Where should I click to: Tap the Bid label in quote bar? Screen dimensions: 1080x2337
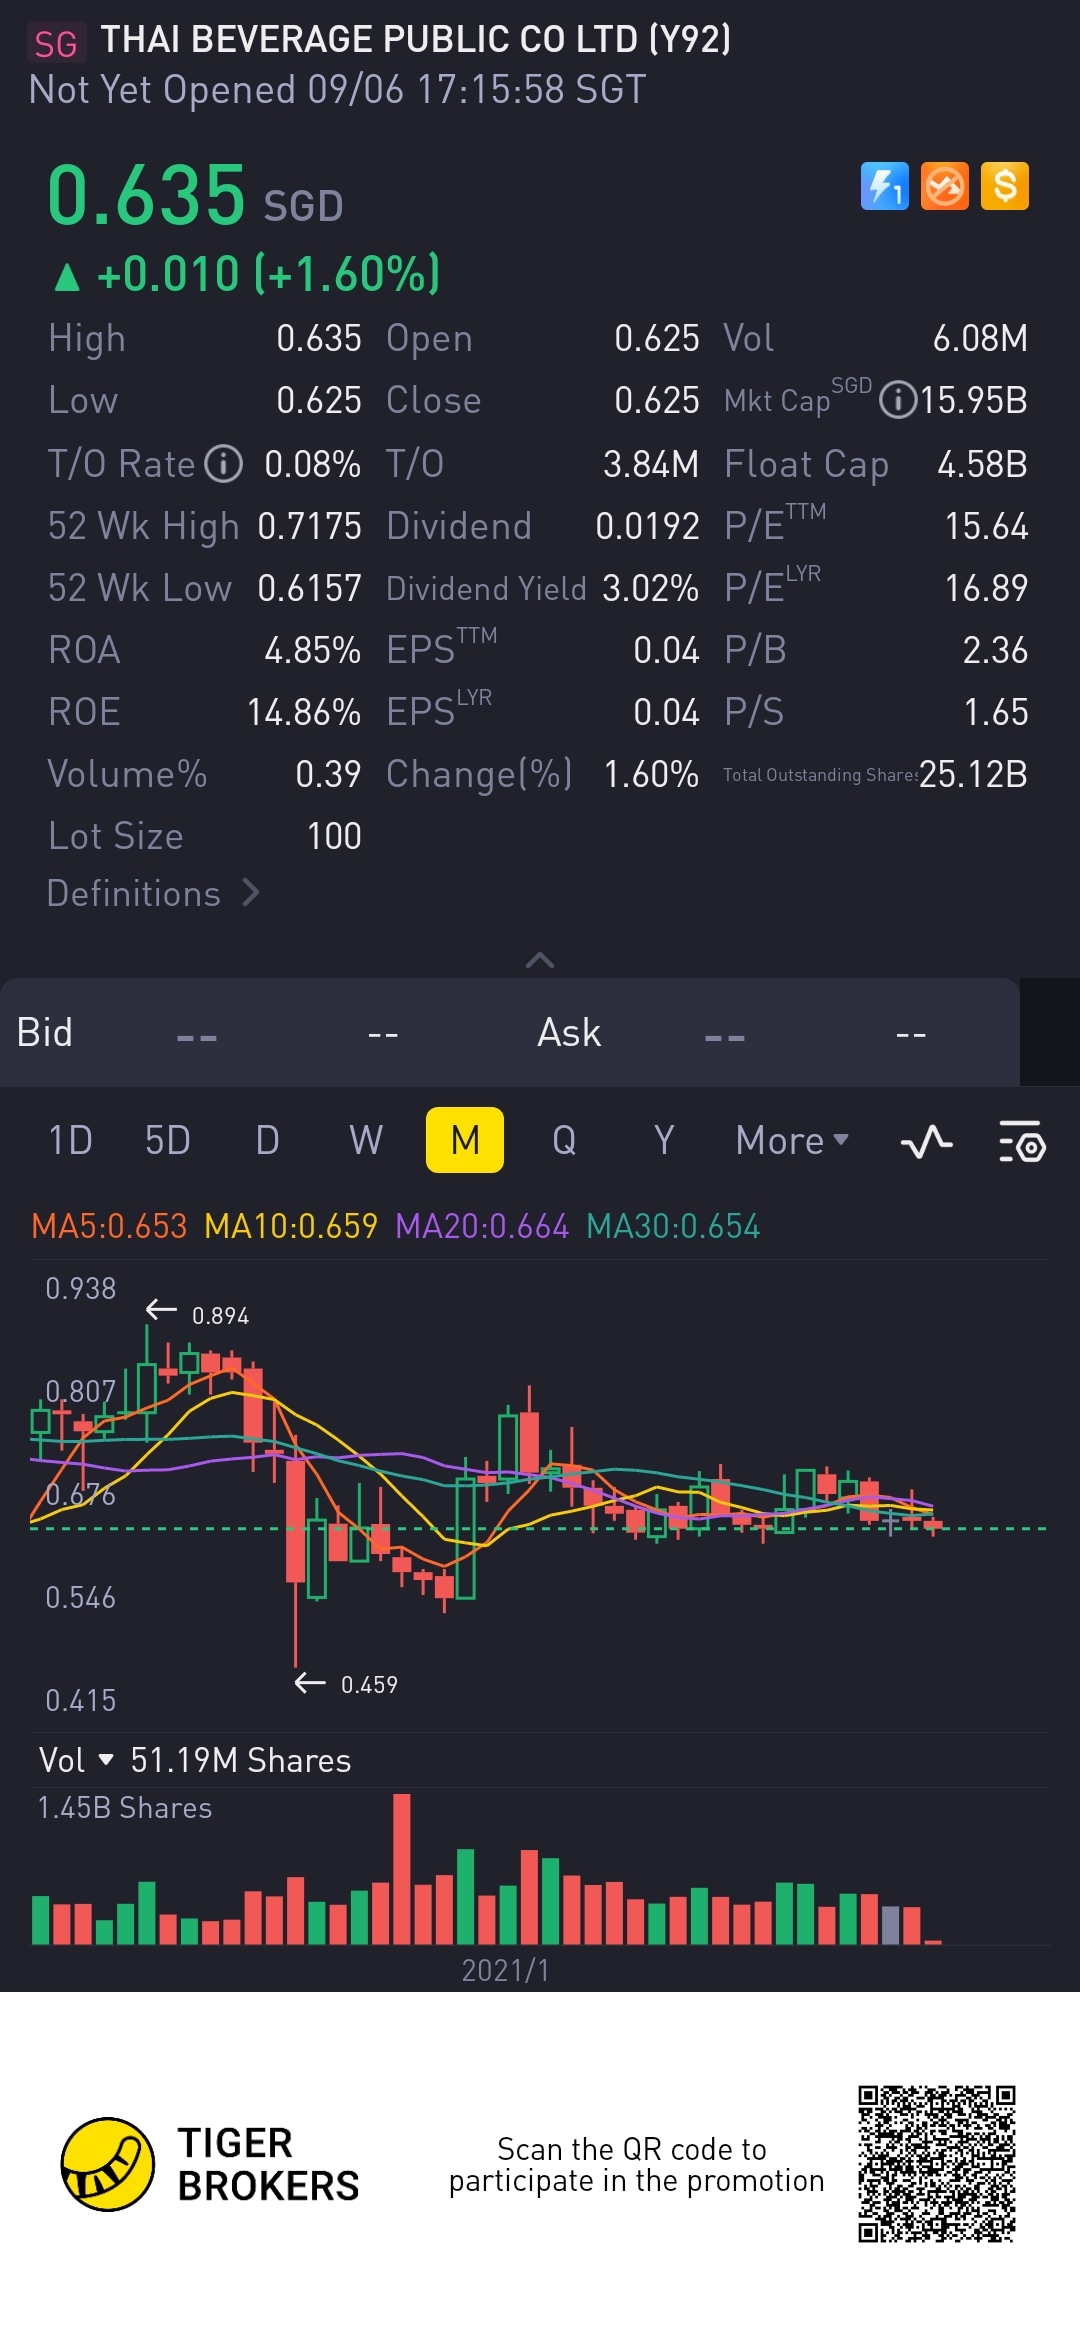pyautogui.click(x=44, y=1032)
